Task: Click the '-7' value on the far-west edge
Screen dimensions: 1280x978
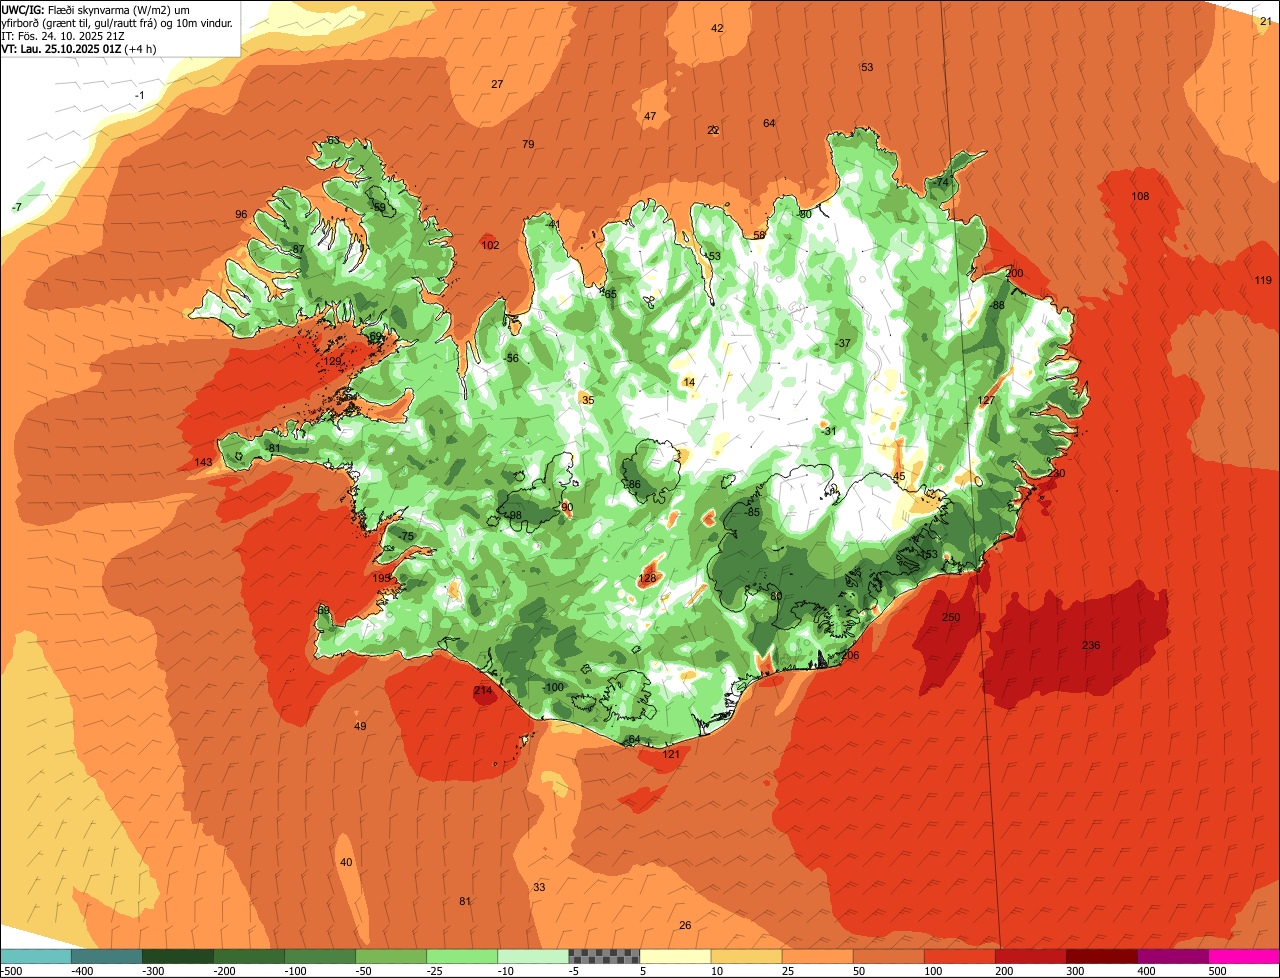Action: tap(16, 207)
